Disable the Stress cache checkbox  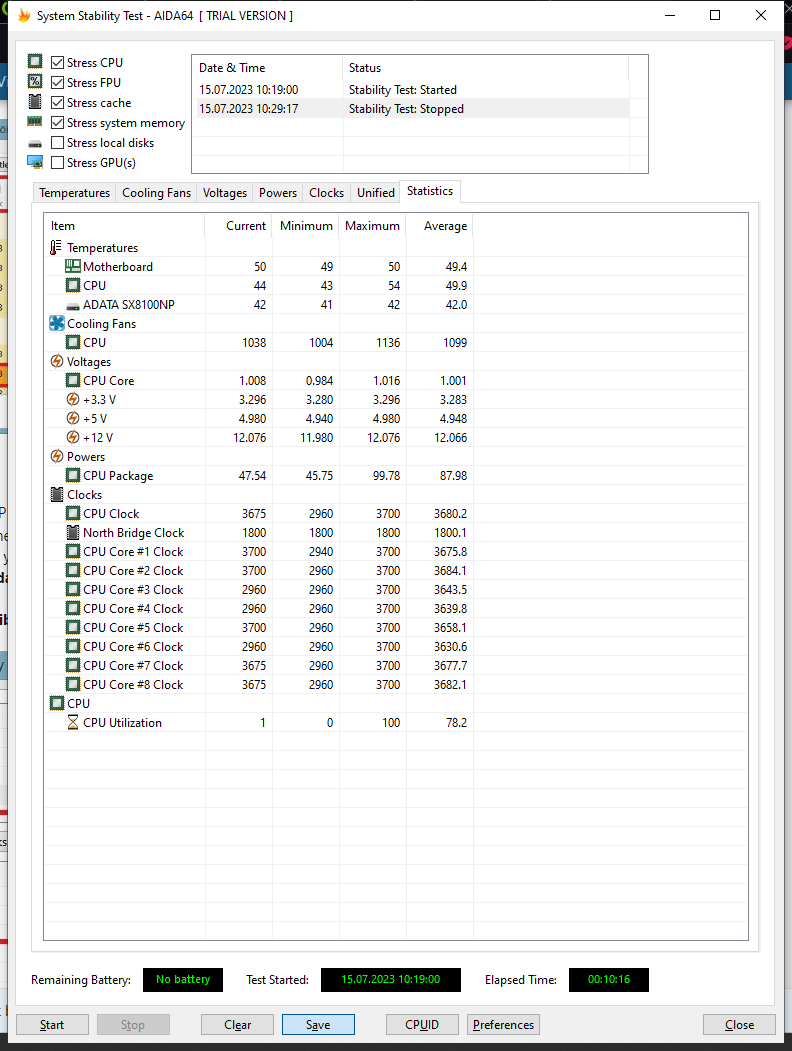tap(58, 103)
